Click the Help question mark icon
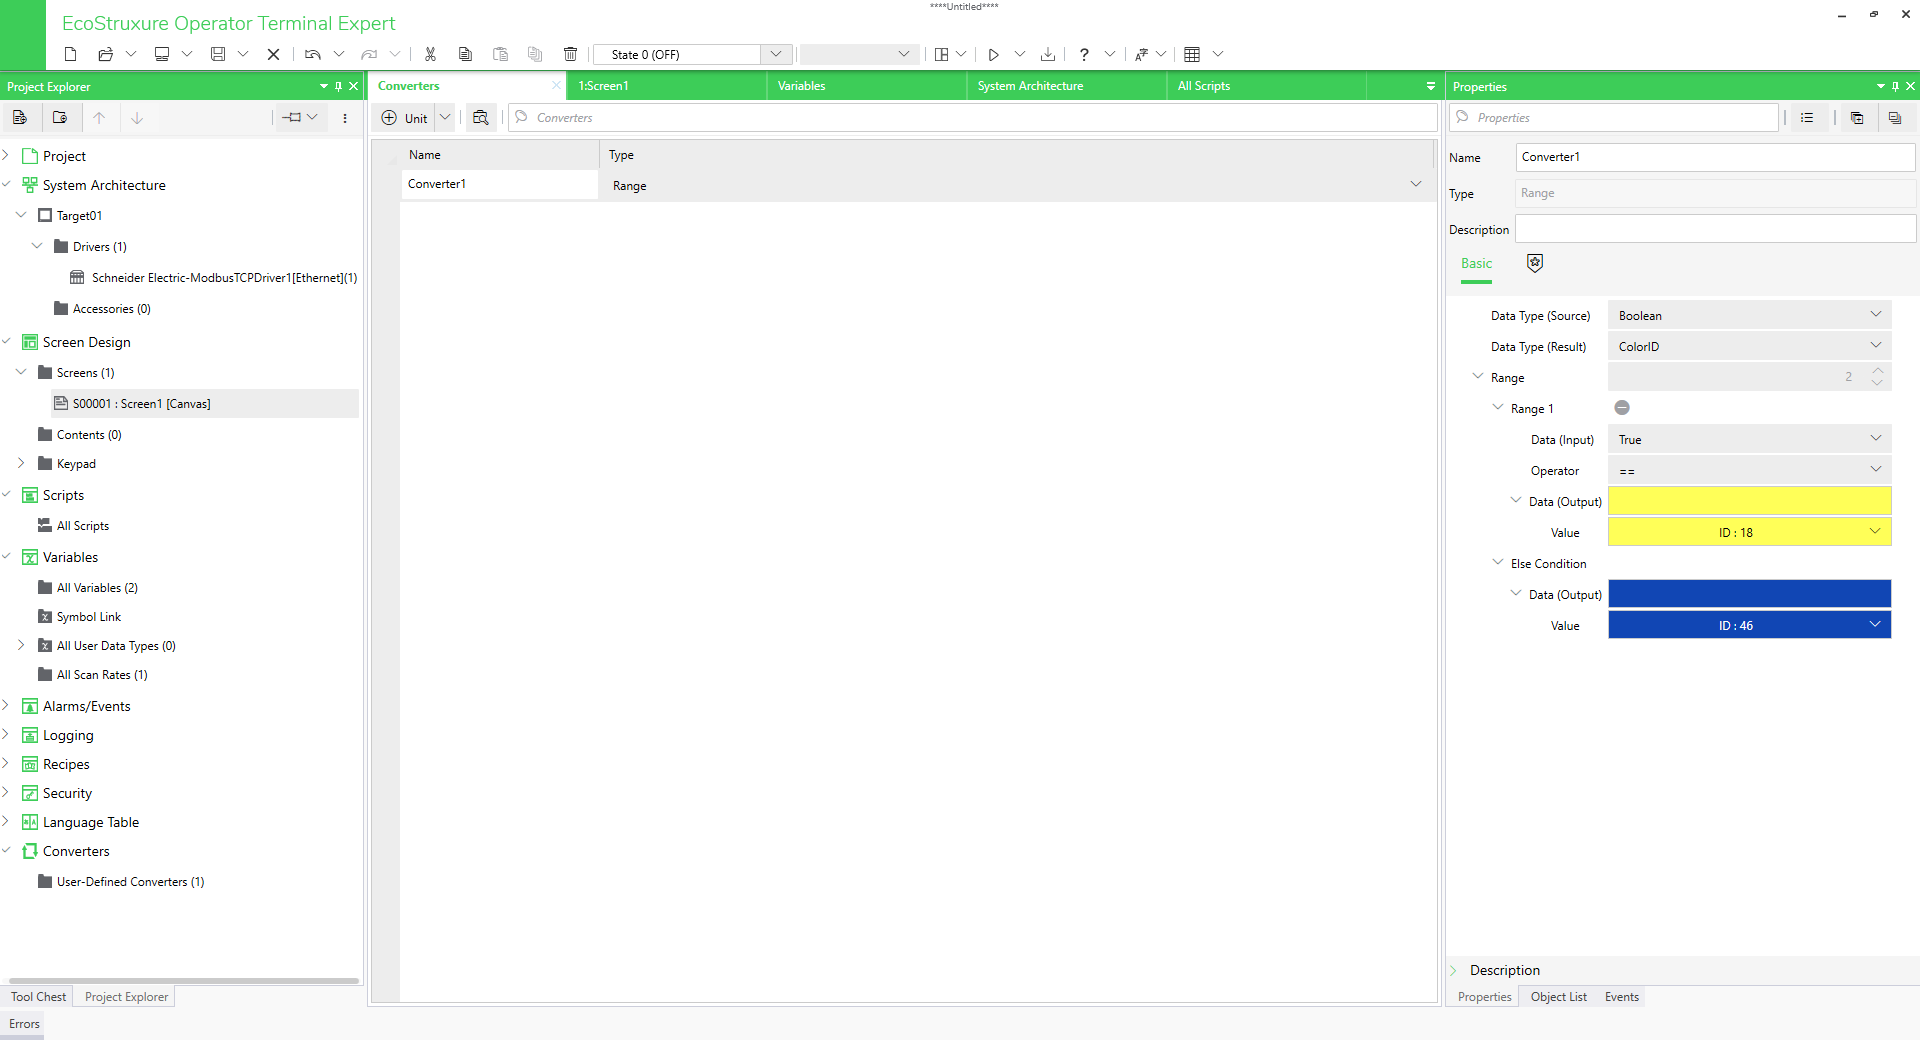1920x1040 pixels. 1084,54
